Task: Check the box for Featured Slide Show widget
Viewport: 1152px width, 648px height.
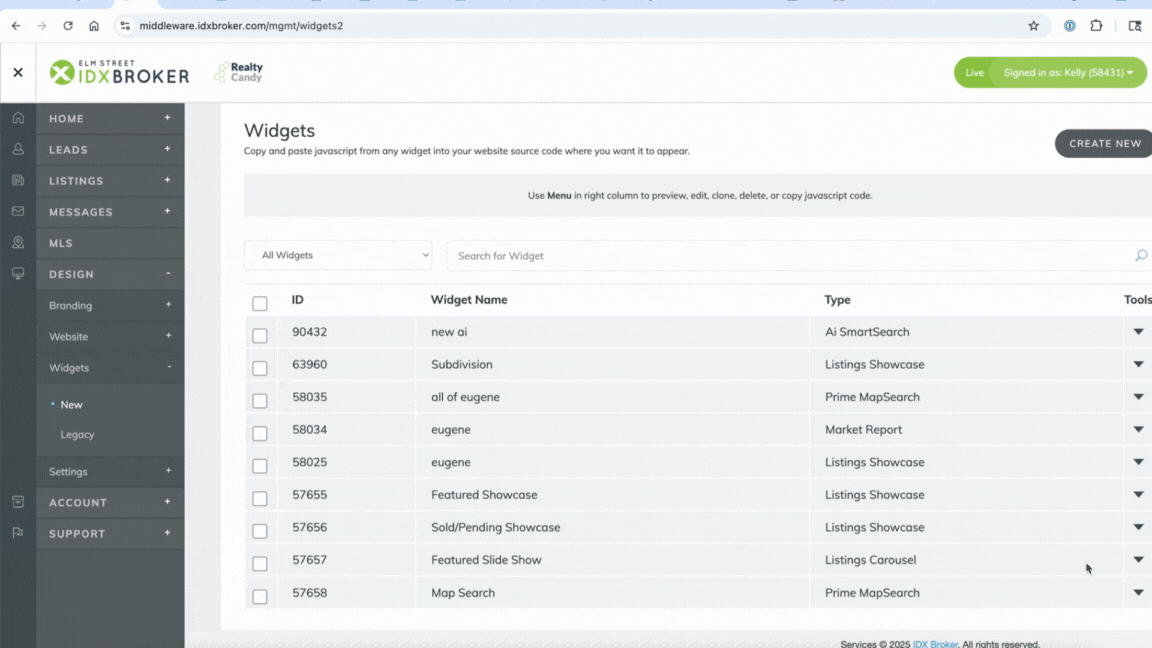Action: point(260,564)
